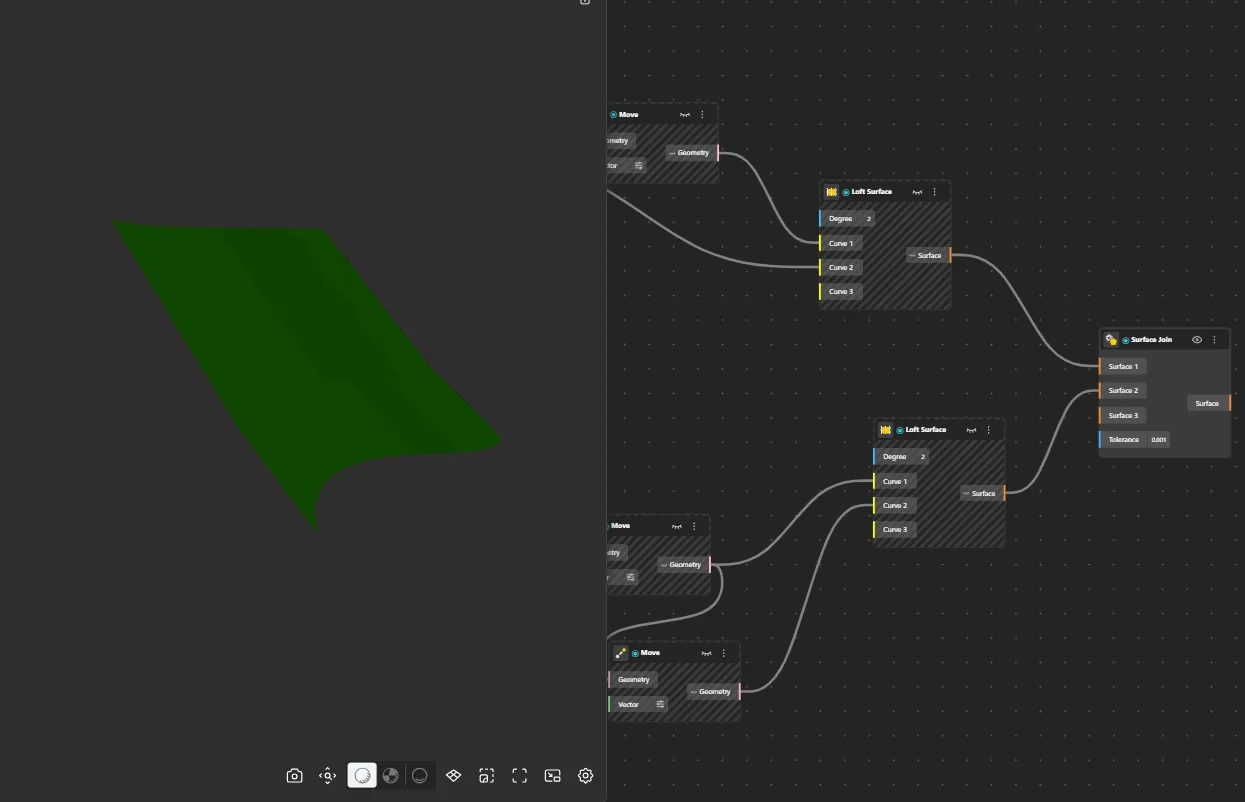The width and height of the screenshot is (1245, 802).
Task: Click Degree value of Loft Surface feeding Surface 1
Action: (868, 218)
